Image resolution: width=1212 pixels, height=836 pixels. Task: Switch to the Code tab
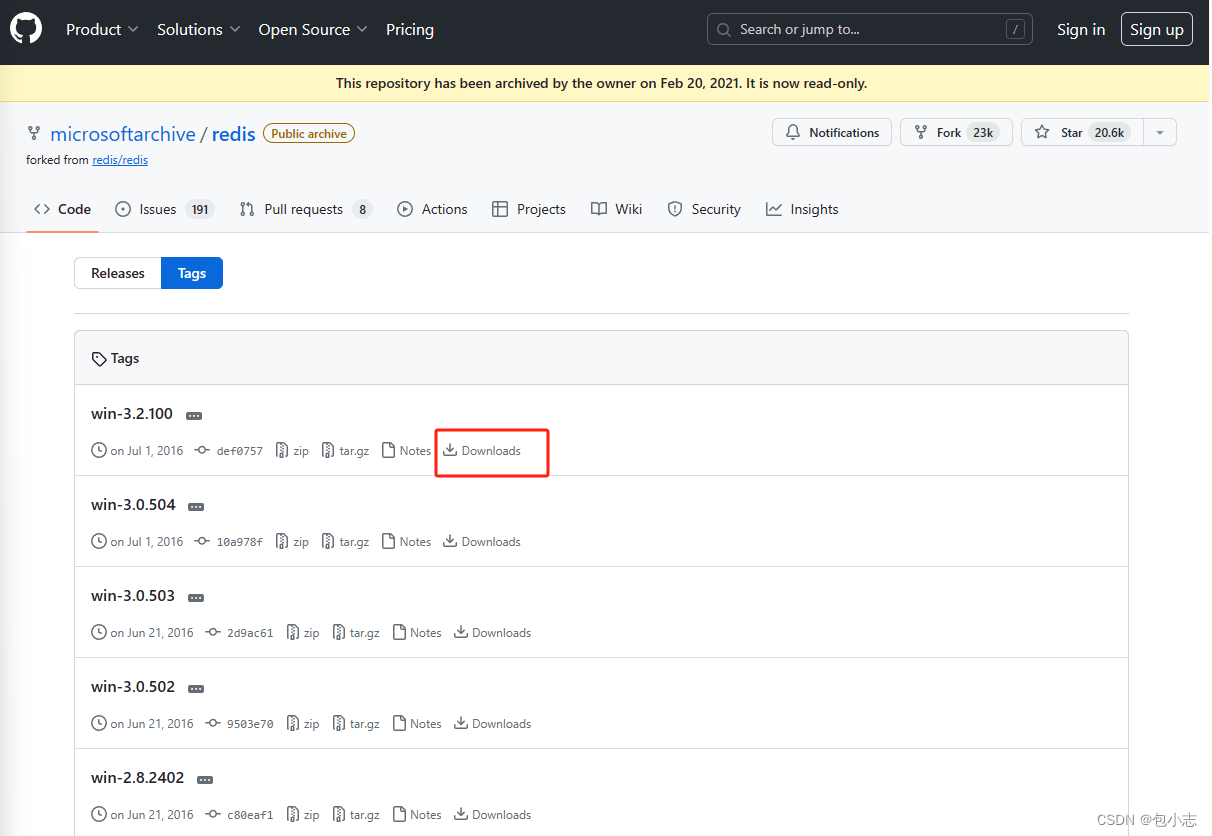tap(62, 209)
